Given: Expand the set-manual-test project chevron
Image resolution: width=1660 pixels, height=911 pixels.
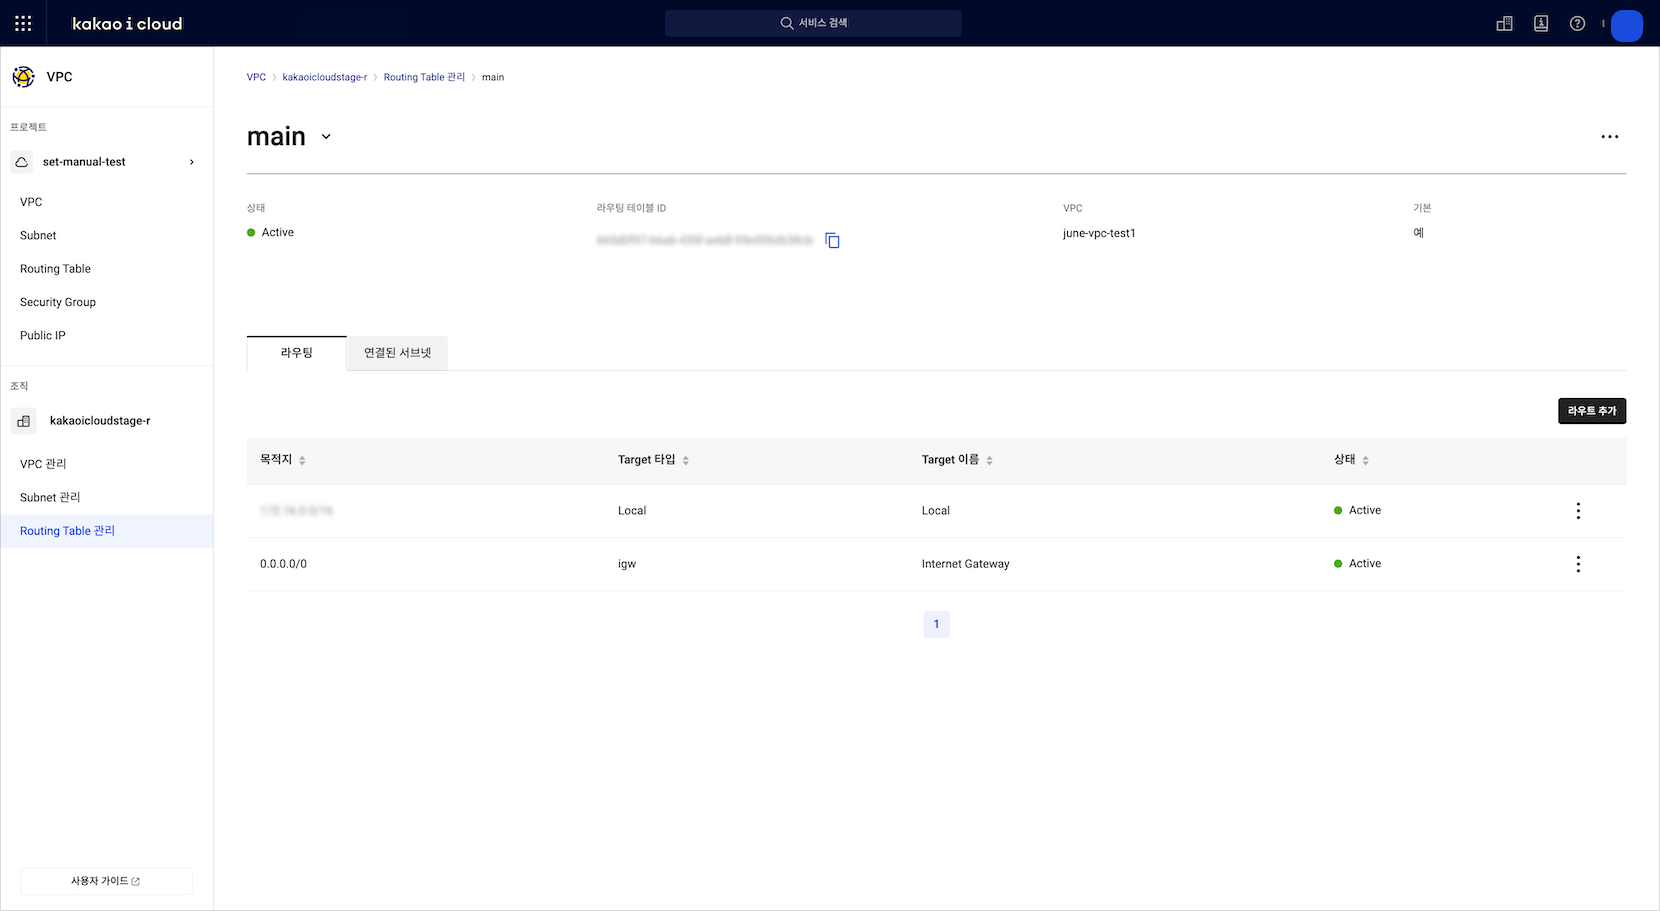Looking at the screenshot, I should click(192, 162).
